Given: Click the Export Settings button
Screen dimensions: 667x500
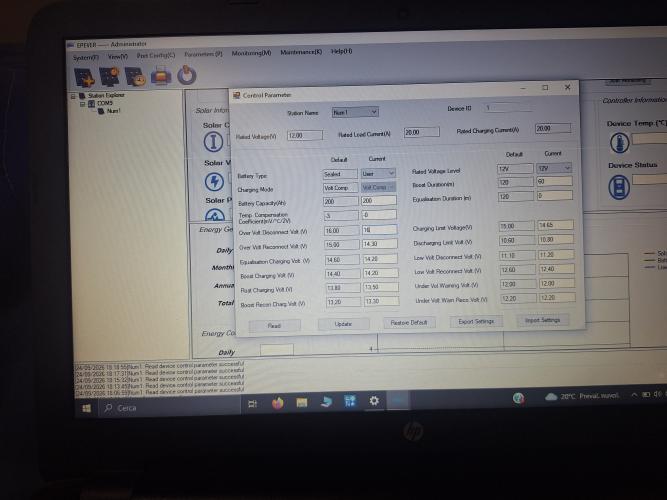Looking at the screenshot, I should point(476,321).
